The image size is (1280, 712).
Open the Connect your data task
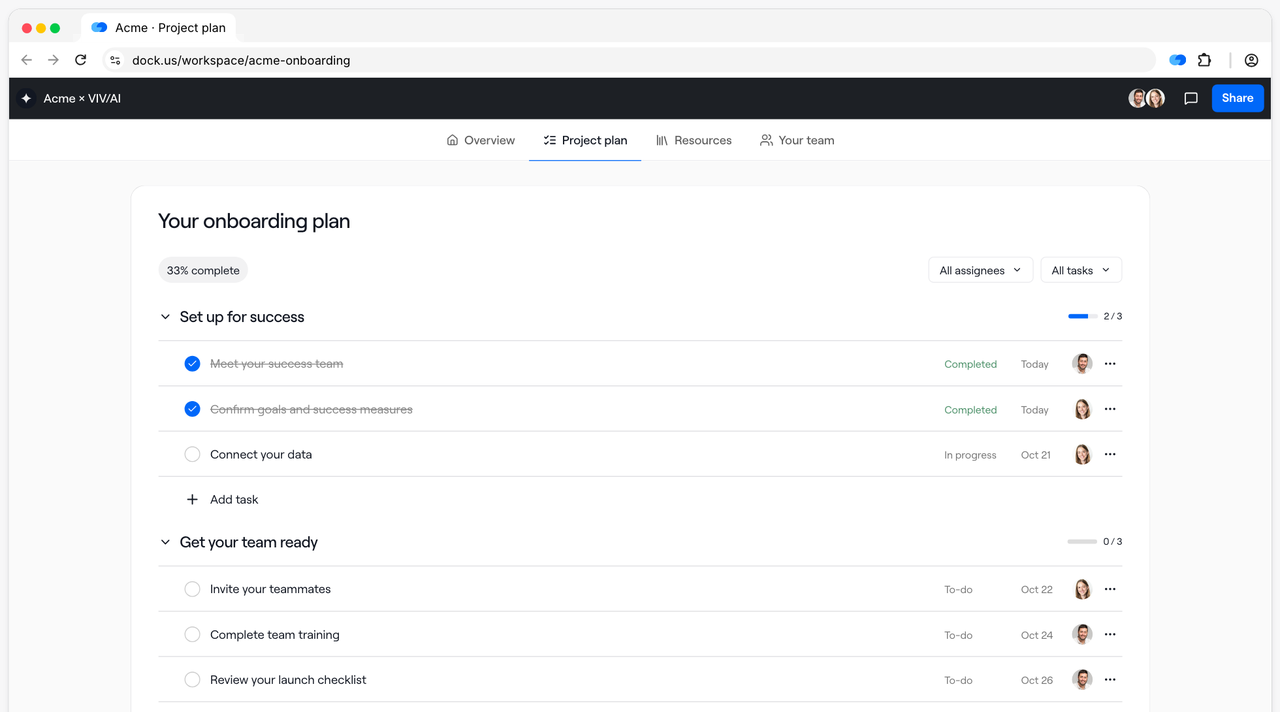[261, 454]
